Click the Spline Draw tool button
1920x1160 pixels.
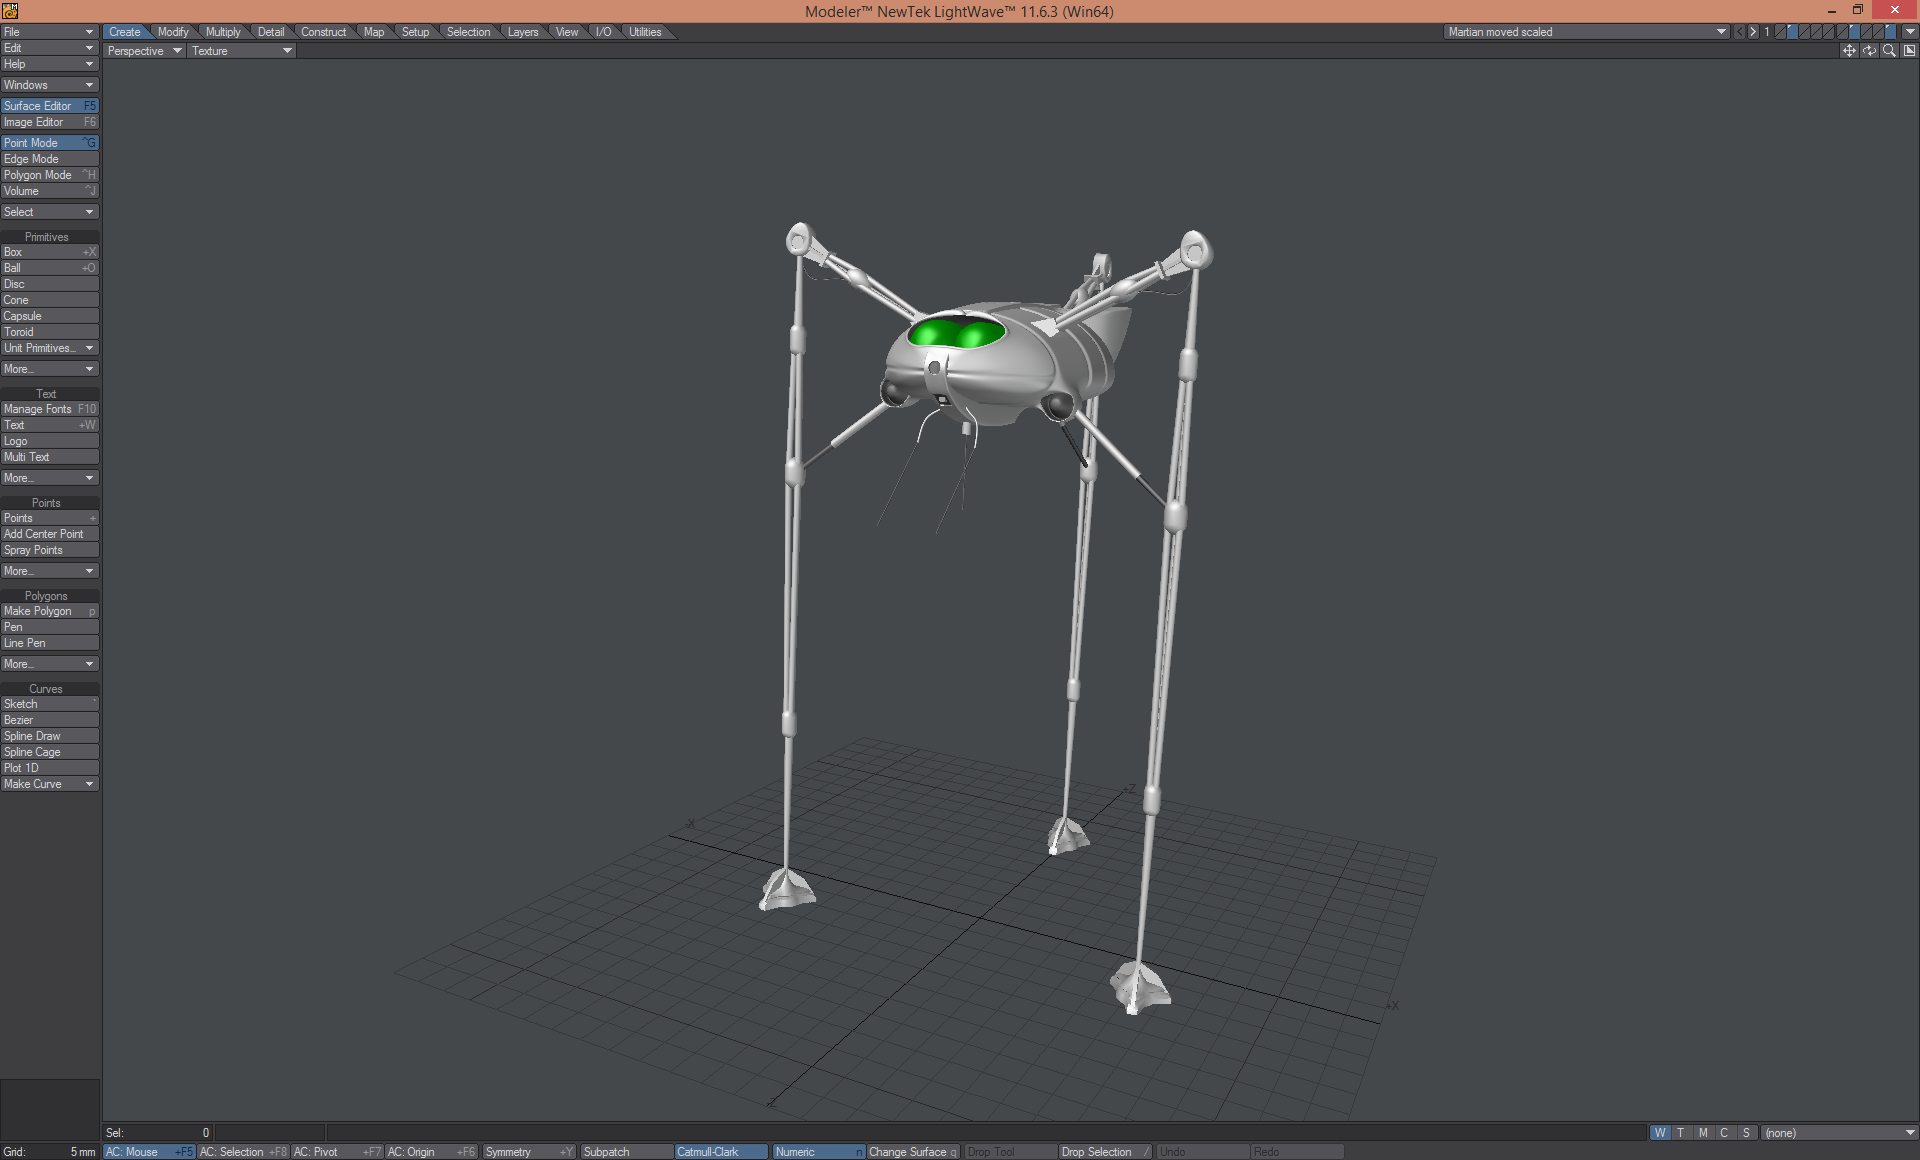[49, 736]
